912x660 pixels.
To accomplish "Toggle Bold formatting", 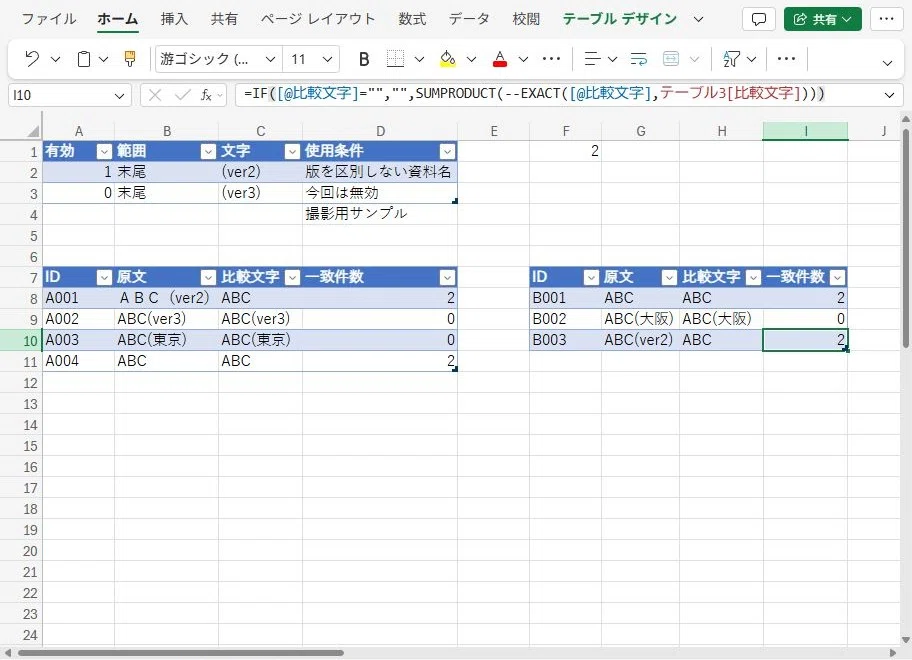I will [364, 59].
